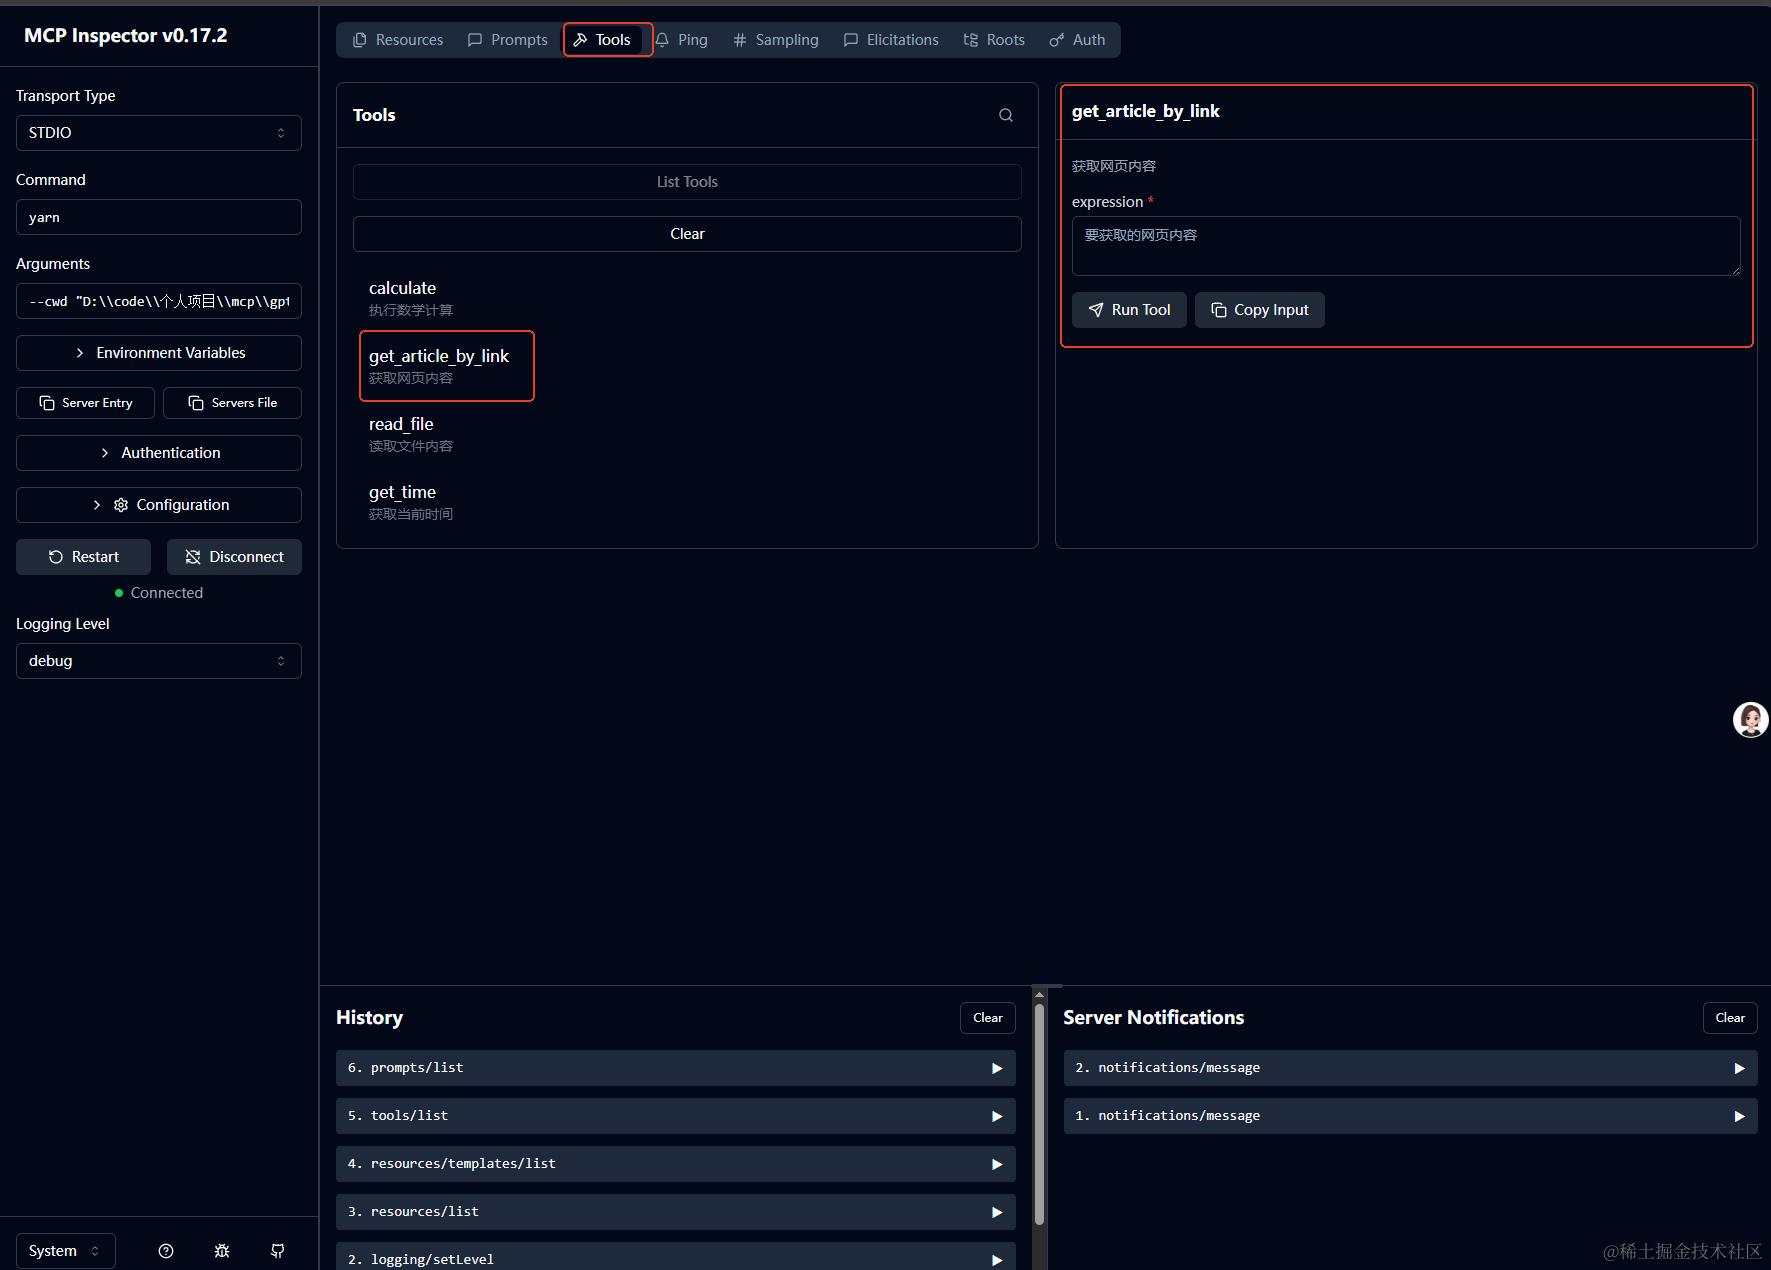Copy Server Entry to clipboard
This screenshot has height=1270, width=1771.
pos(86,403)
